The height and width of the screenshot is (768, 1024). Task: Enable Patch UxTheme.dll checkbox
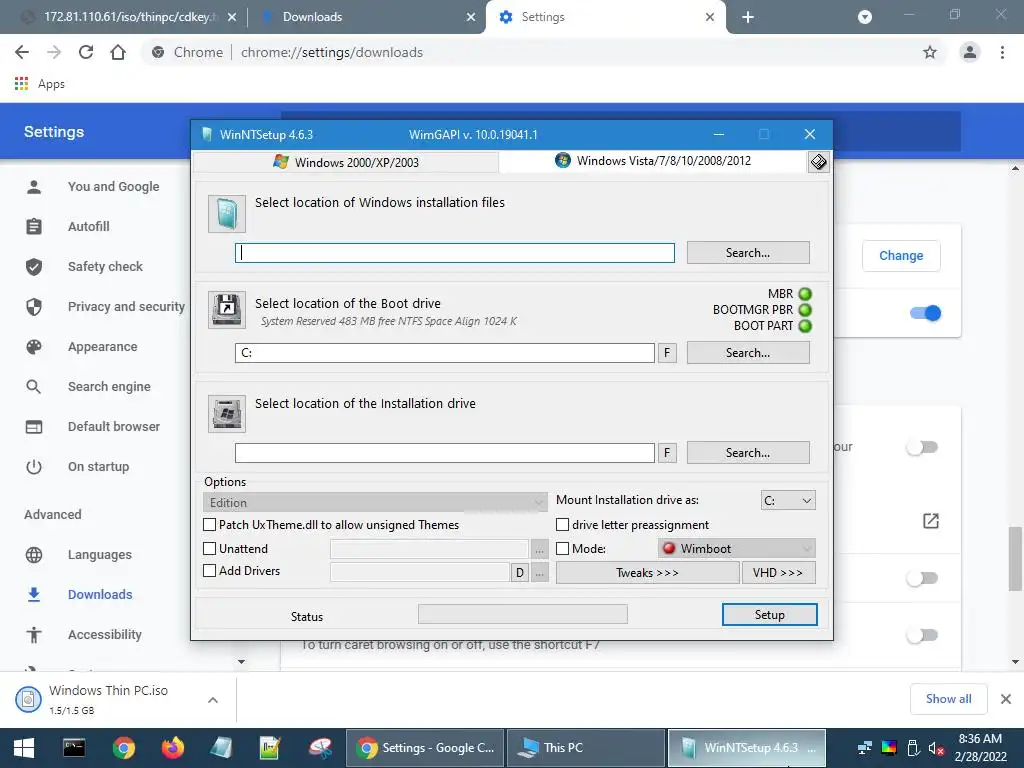tap(210, 524)
